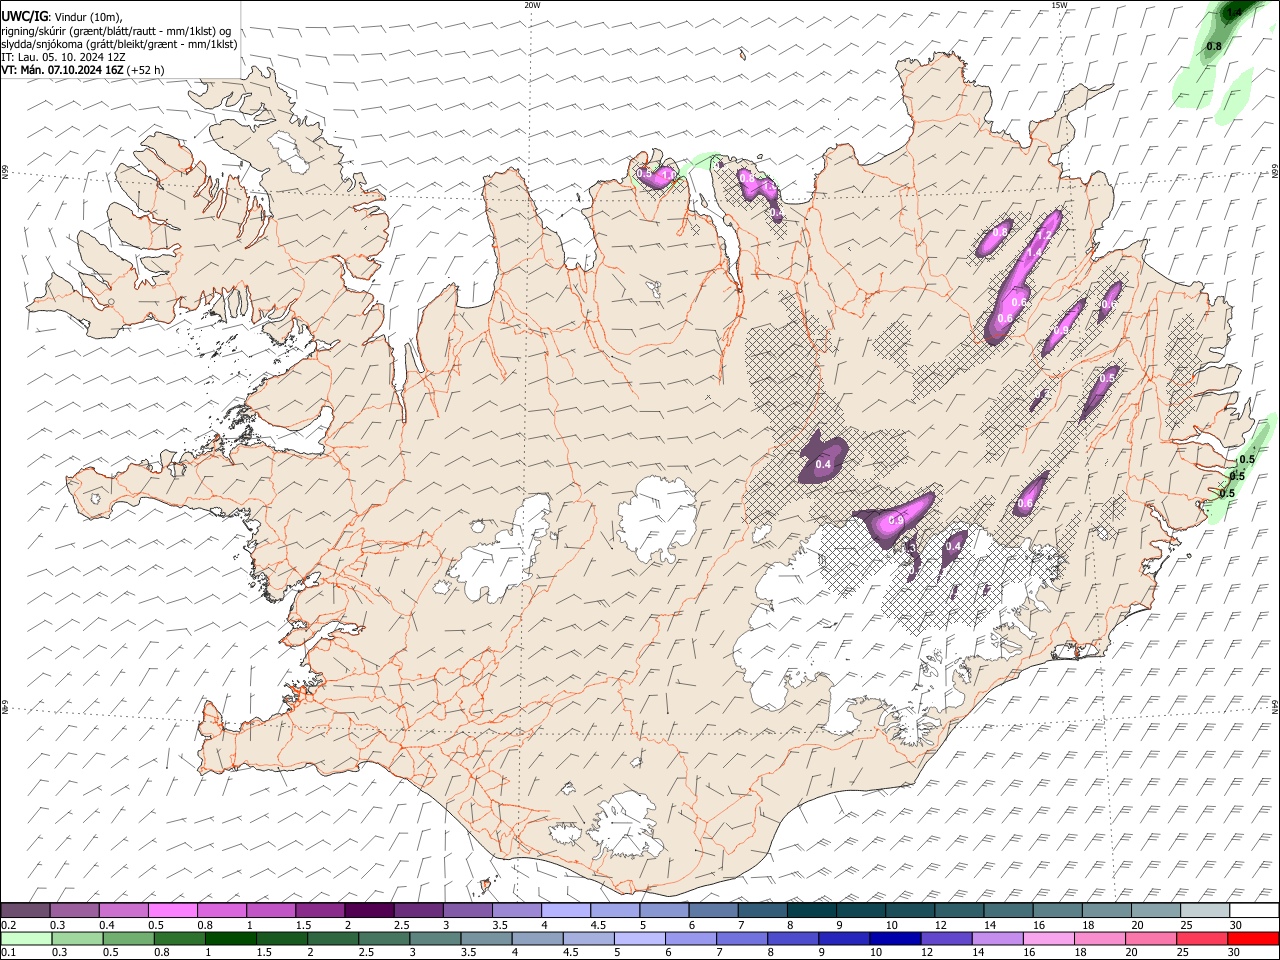Pick the light grey swatch labeled 25

point(1203,910)
